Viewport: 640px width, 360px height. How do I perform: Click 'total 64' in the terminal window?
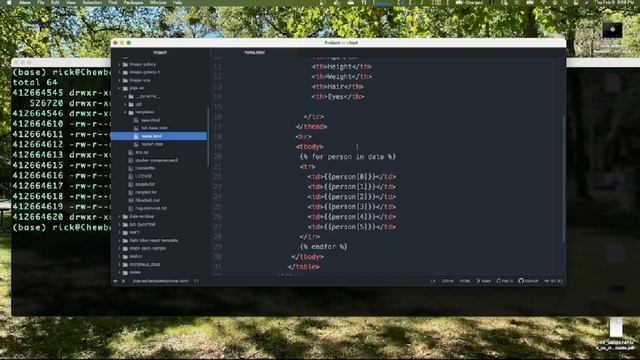point(35,82)
